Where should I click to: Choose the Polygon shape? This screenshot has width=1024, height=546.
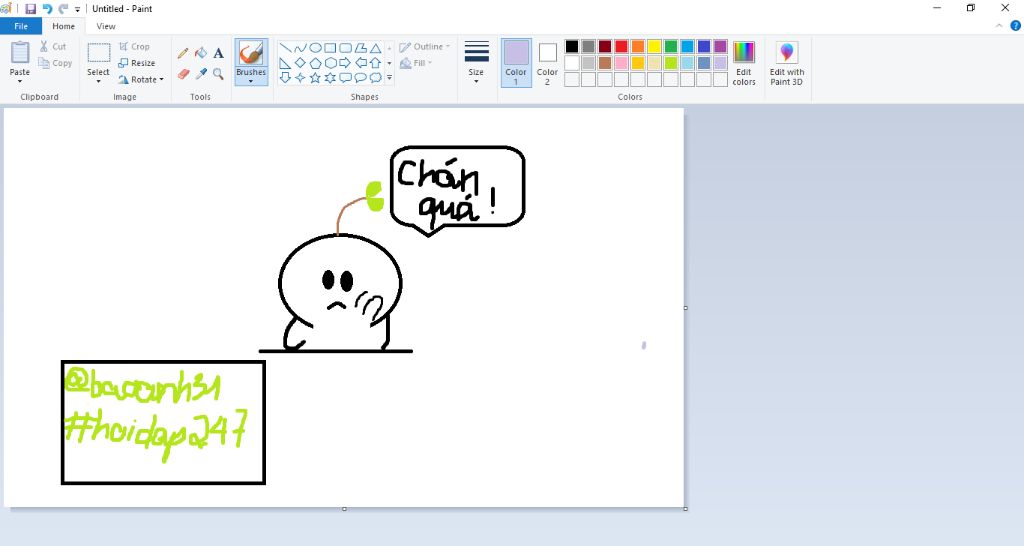point(360,48)
